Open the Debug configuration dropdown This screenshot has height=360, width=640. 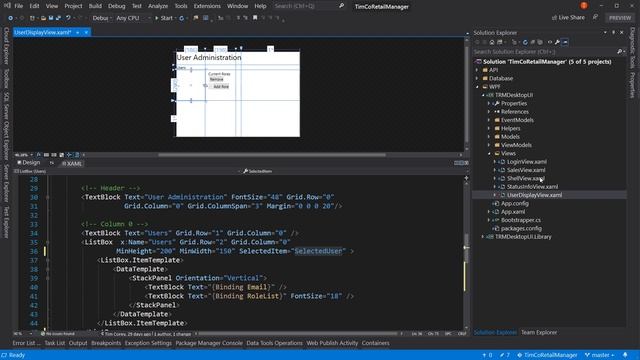(101, 18)
